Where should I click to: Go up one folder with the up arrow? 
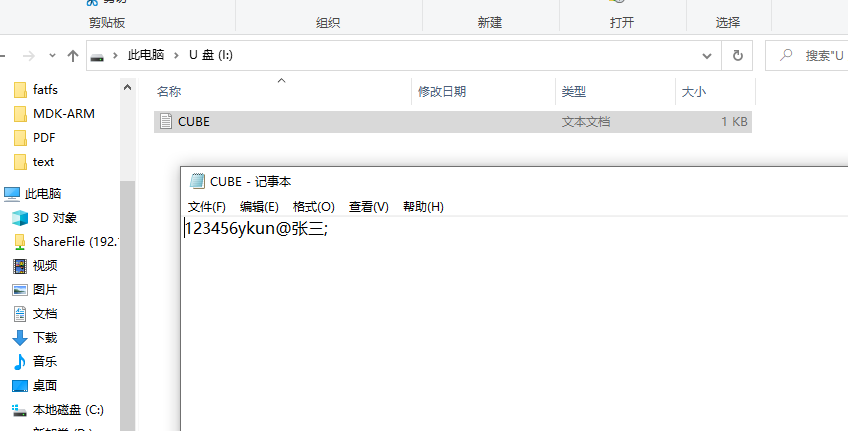[73, 56]
